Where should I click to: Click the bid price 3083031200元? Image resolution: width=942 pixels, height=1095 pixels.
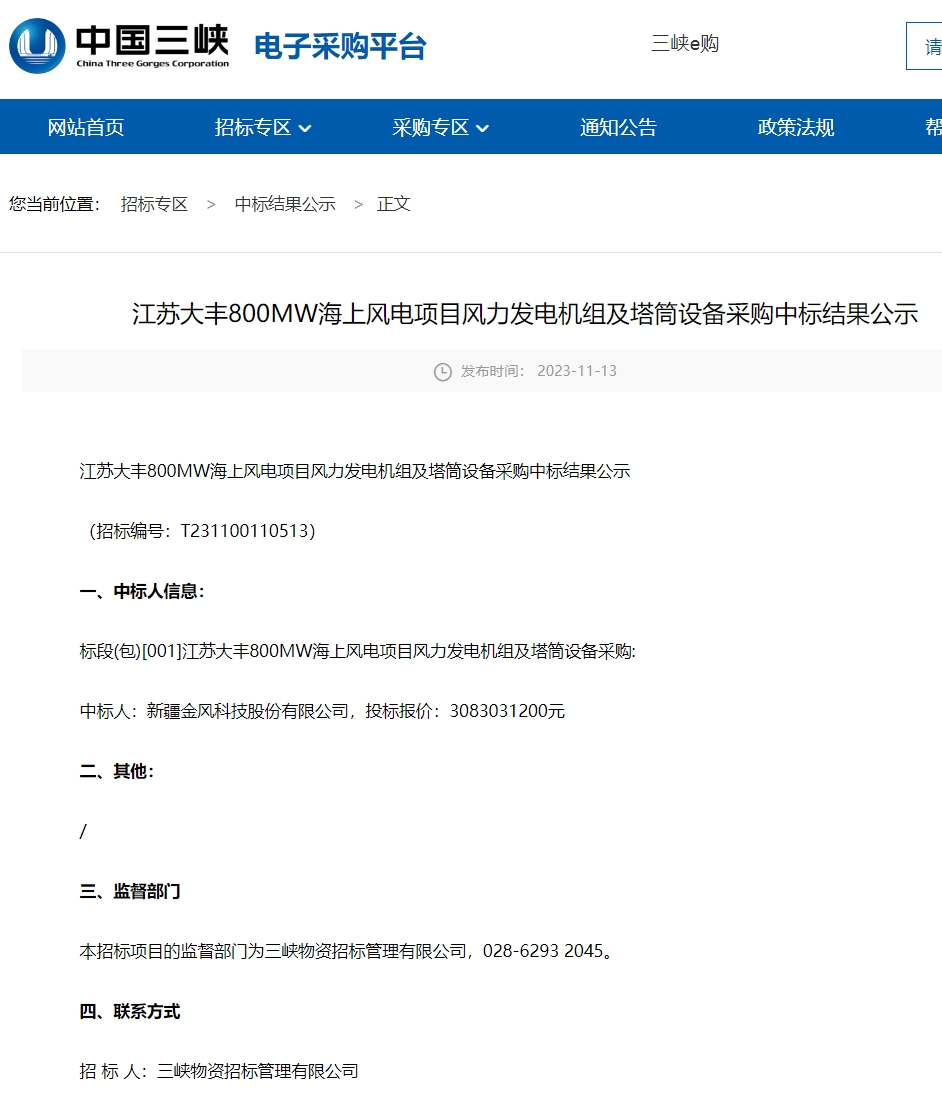click(507, 711)
